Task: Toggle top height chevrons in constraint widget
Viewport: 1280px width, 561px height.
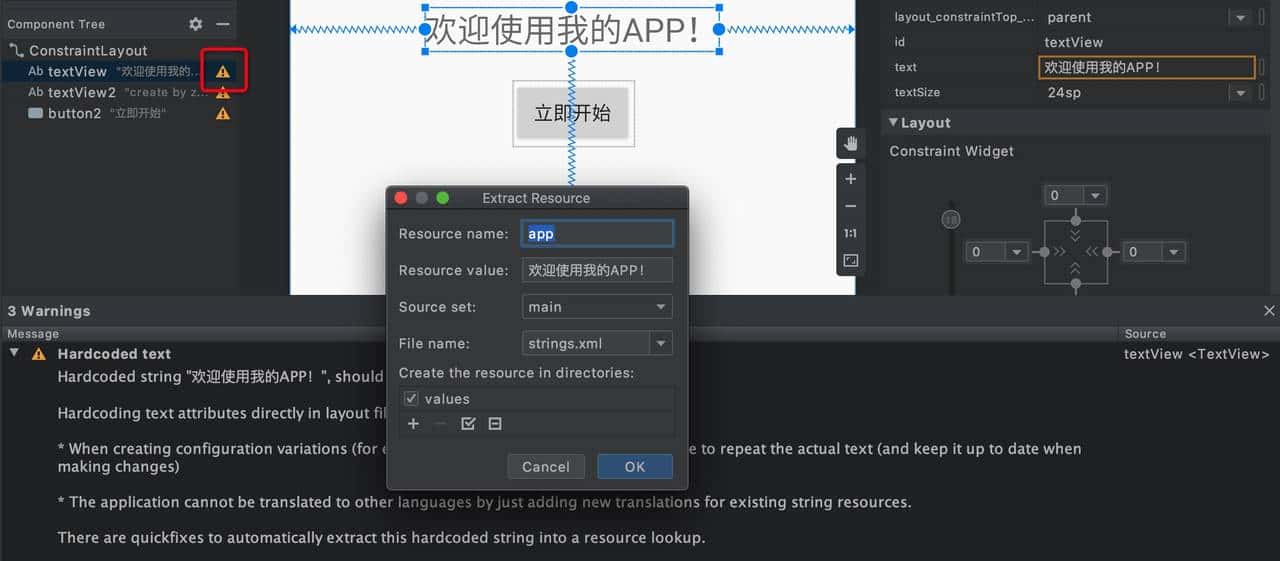Action: [1075, 236]
